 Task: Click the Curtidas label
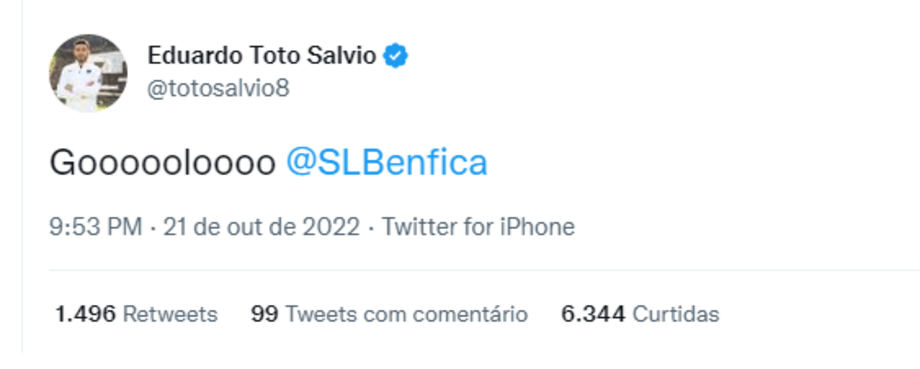click(676, 314)
